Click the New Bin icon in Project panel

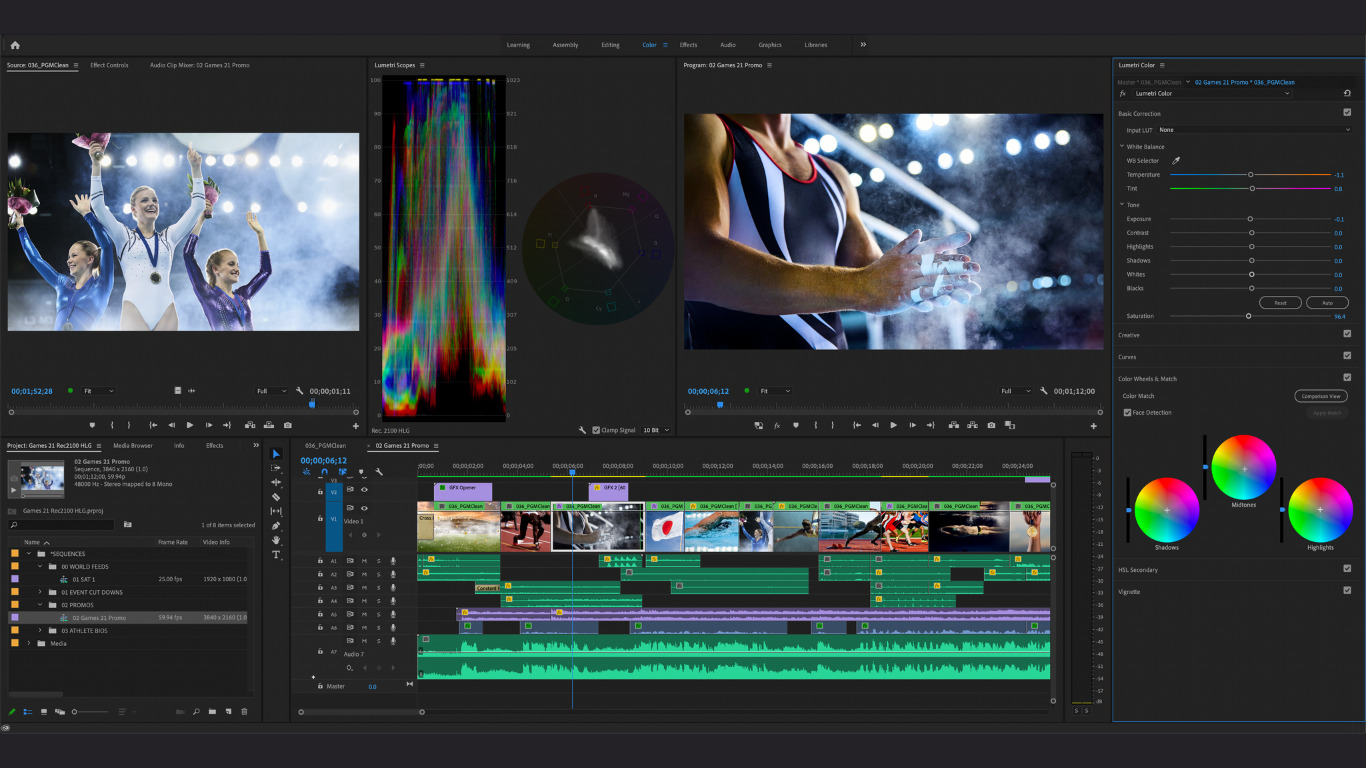coord(212,712)
